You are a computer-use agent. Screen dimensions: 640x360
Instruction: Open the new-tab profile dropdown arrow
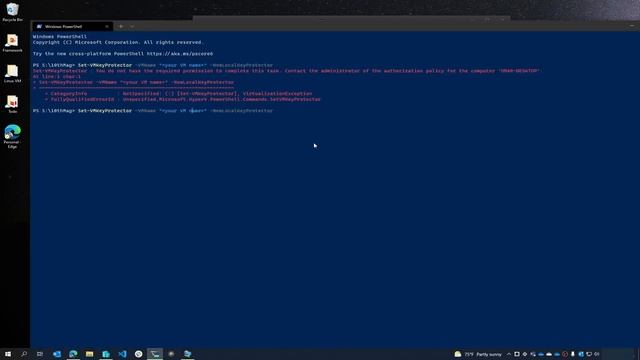(132, 26)
